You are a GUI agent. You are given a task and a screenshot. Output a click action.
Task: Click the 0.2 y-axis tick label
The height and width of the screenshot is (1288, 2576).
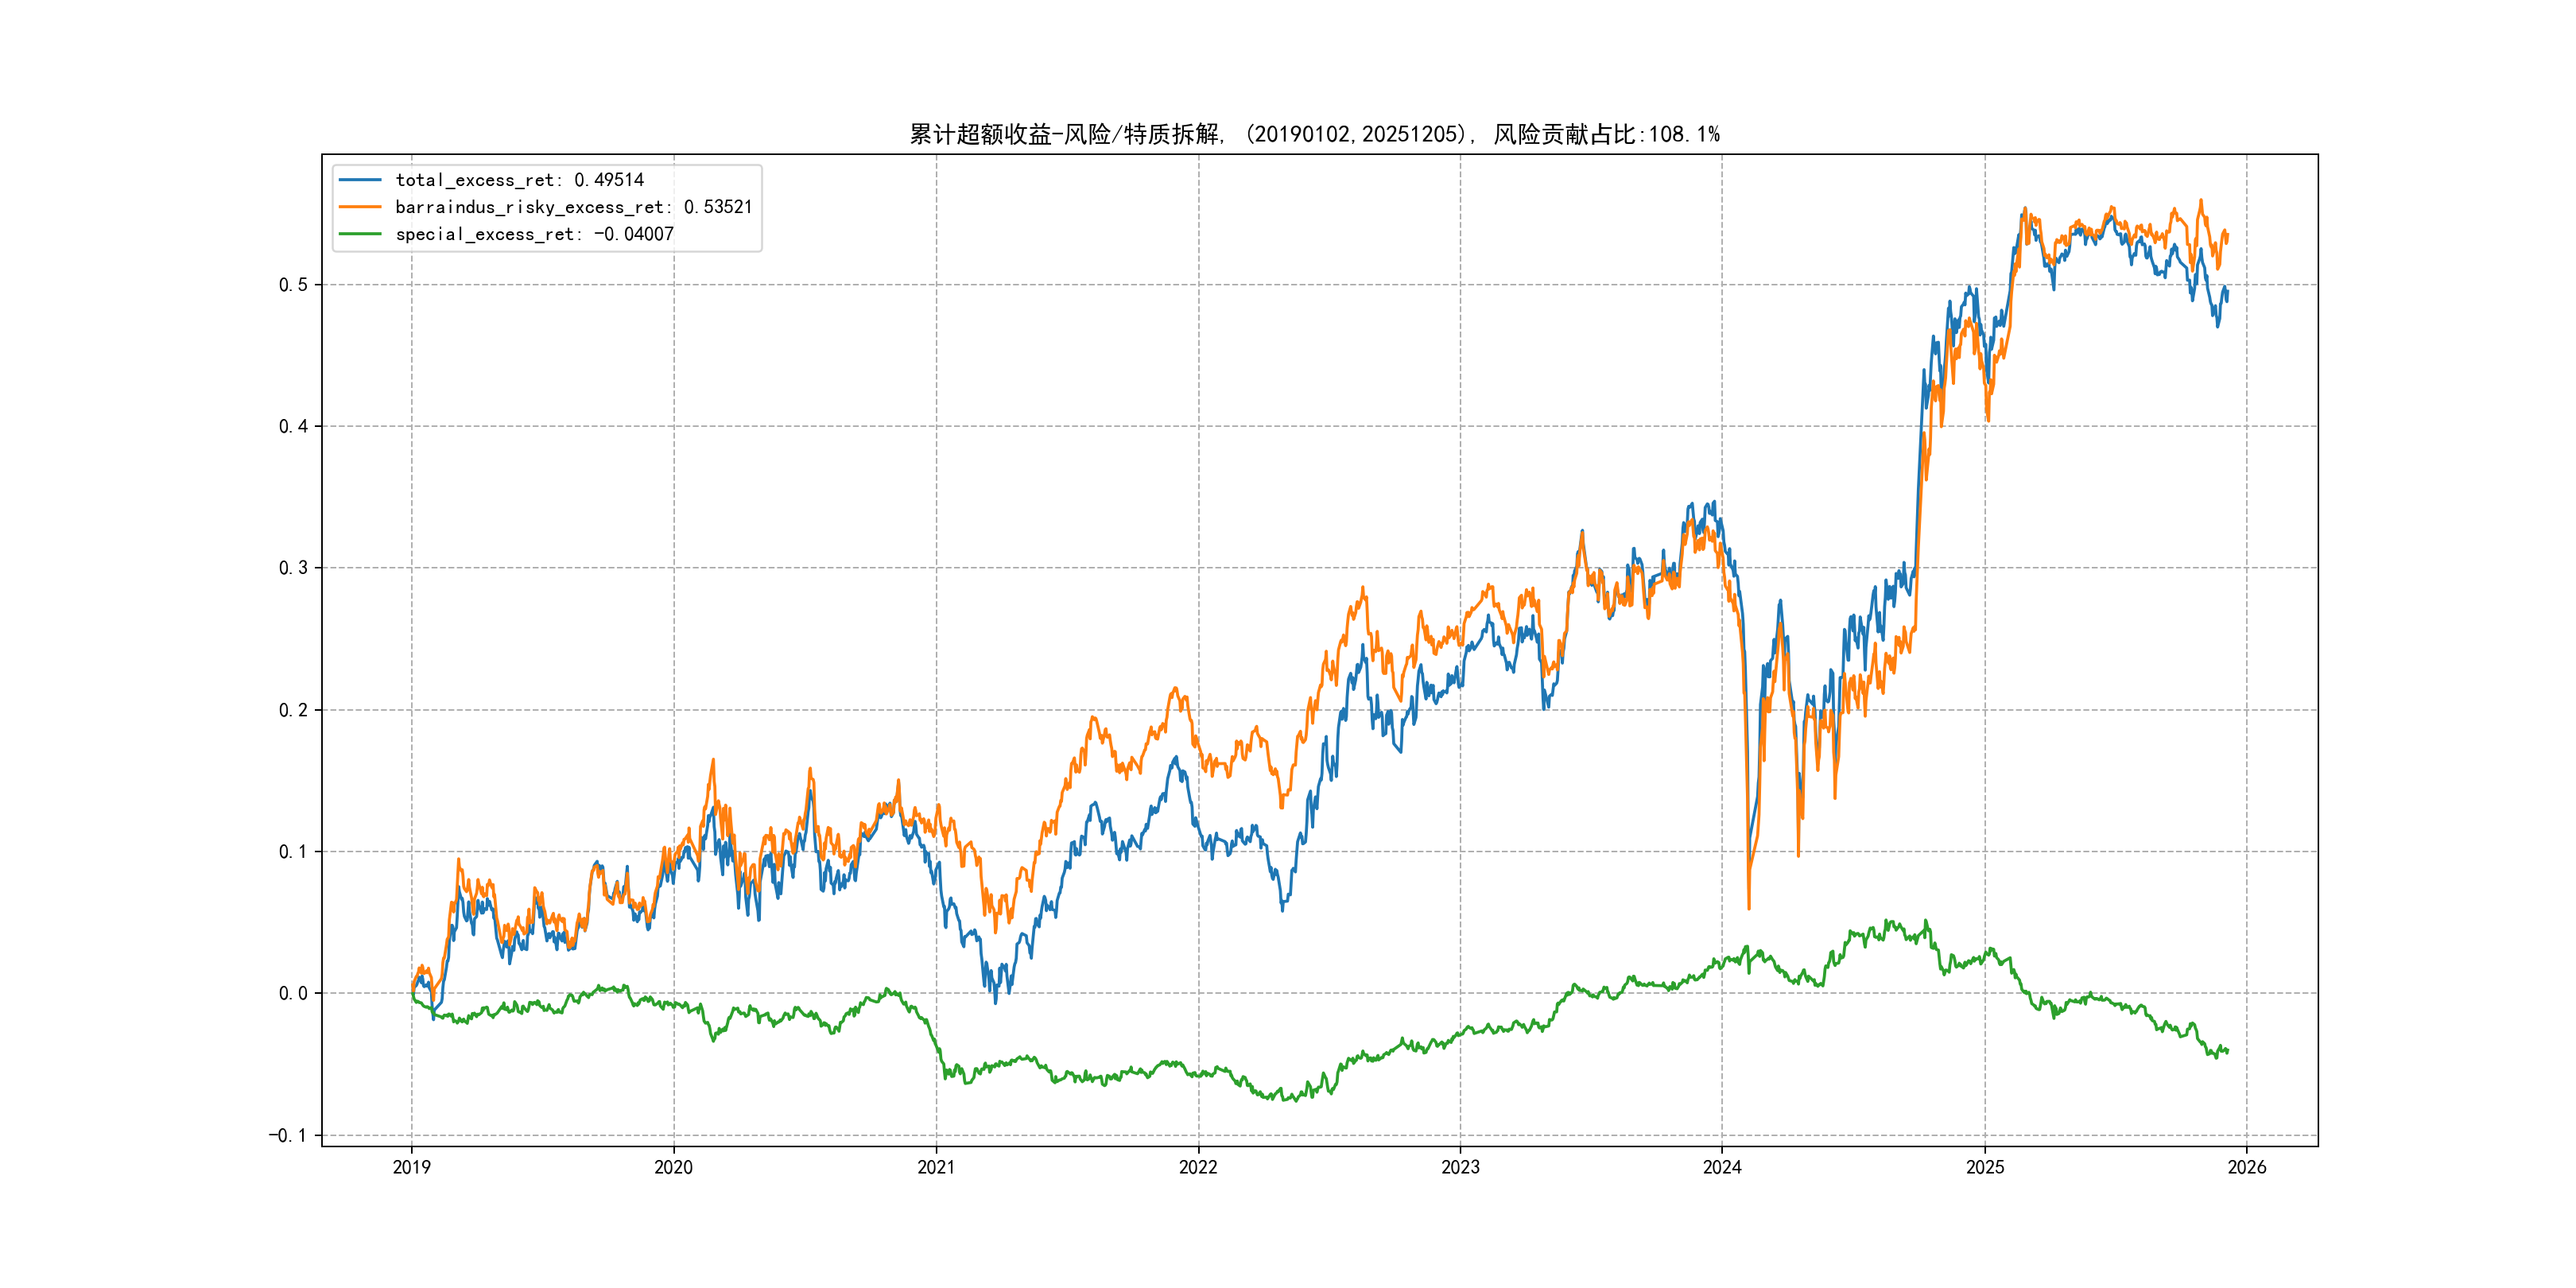[293, 710]
